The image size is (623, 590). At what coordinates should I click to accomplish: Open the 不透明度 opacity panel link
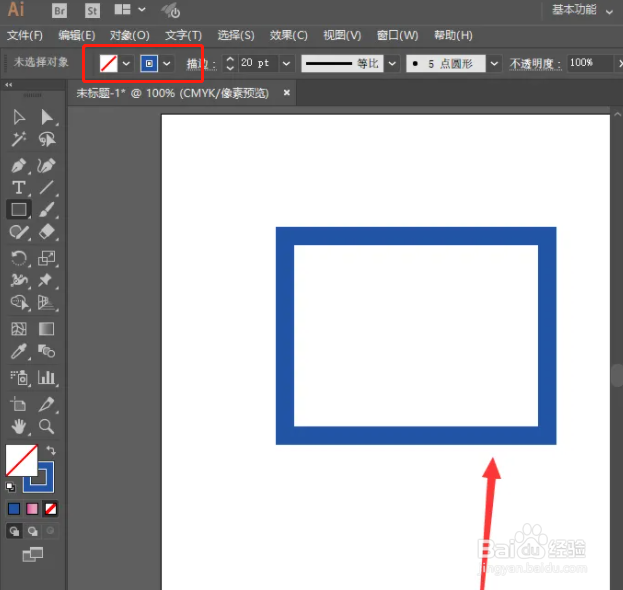tap(535, 64)
